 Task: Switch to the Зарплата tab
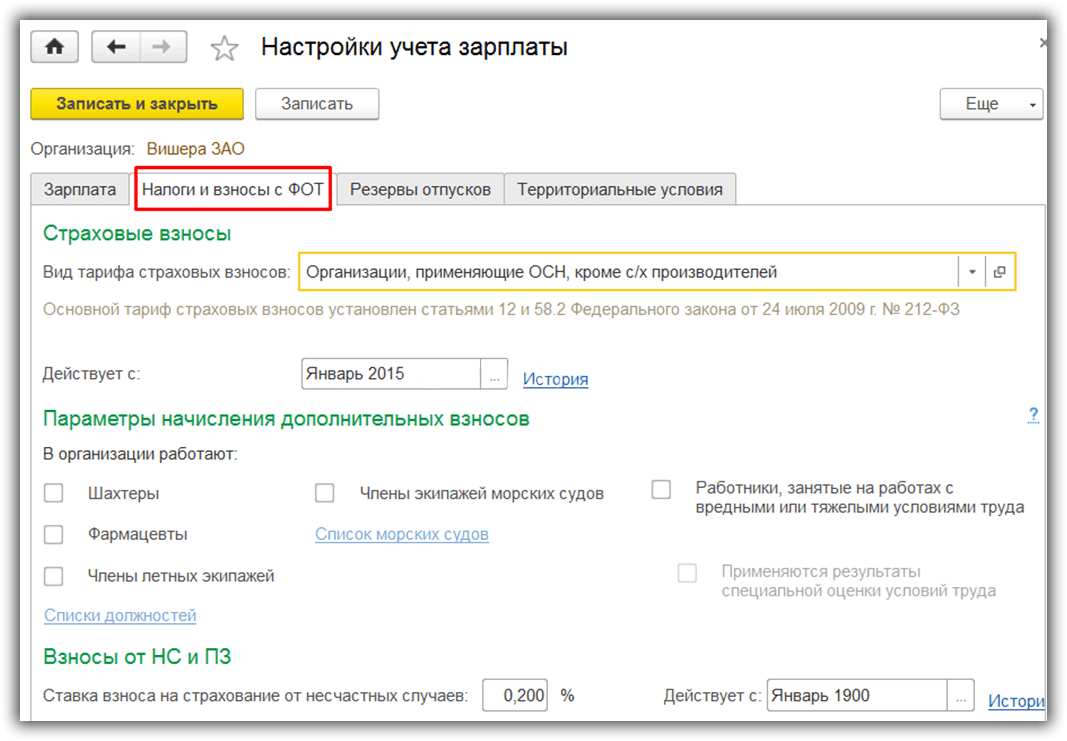click(80, 190)
